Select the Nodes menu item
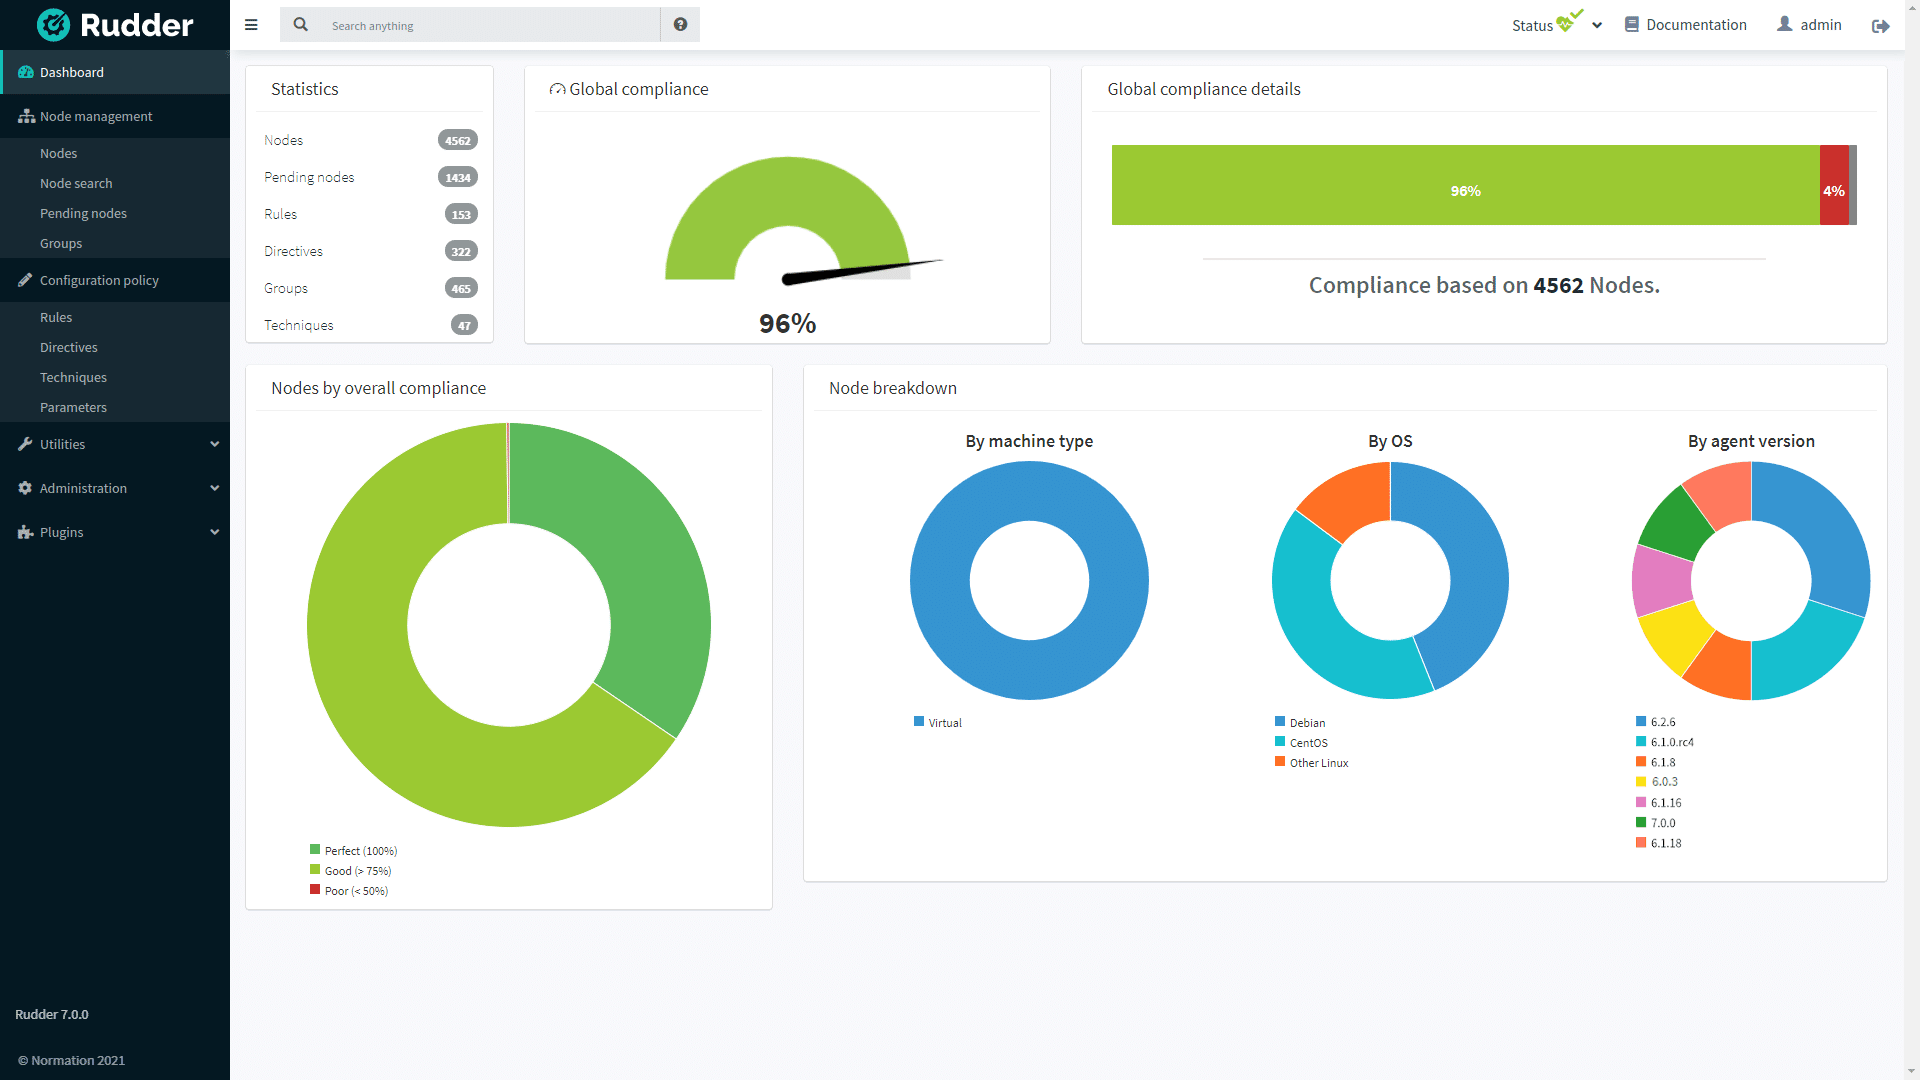The image size is (1920, 1080). [58, 153]
